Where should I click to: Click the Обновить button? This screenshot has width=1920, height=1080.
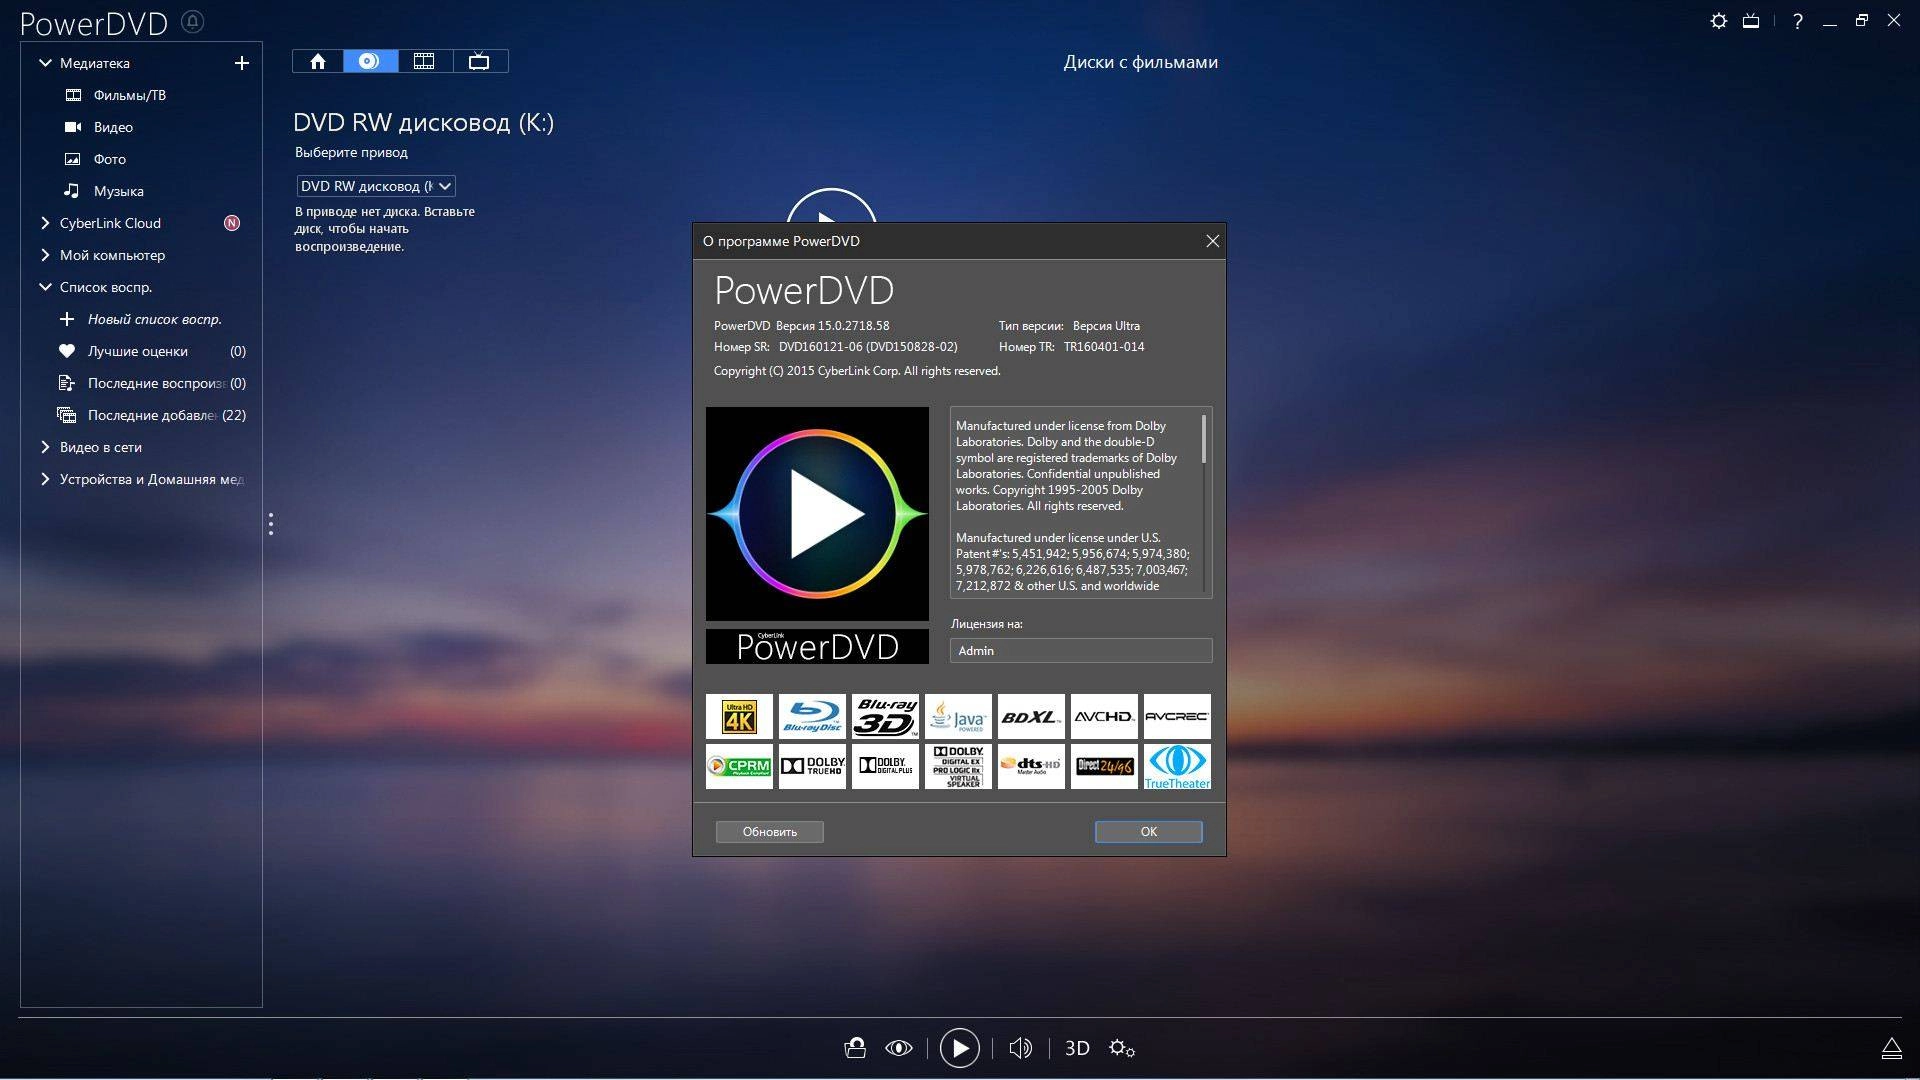tap(769, 832)
